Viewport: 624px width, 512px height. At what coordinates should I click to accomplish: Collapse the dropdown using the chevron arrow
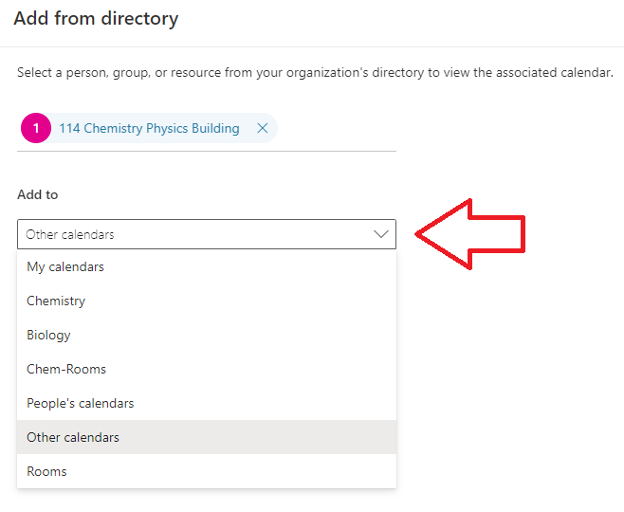(381, 234)
